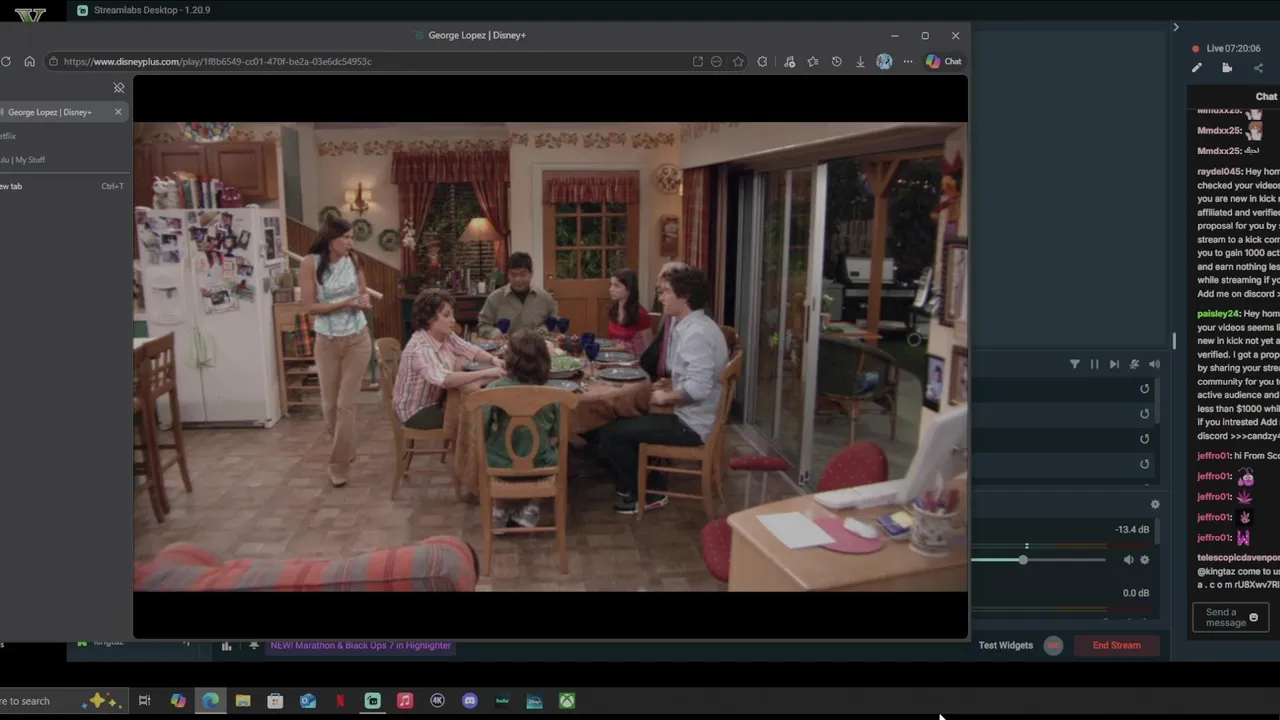Click the filter funnel icon in Streamlabs
The width and height of the screenshot is (1280, 720).
1074,364
